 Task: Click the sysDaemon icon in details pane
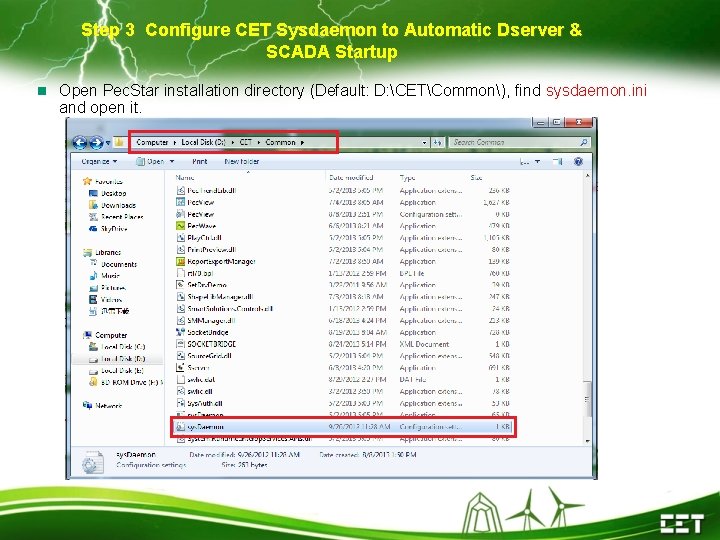point(93,461)
